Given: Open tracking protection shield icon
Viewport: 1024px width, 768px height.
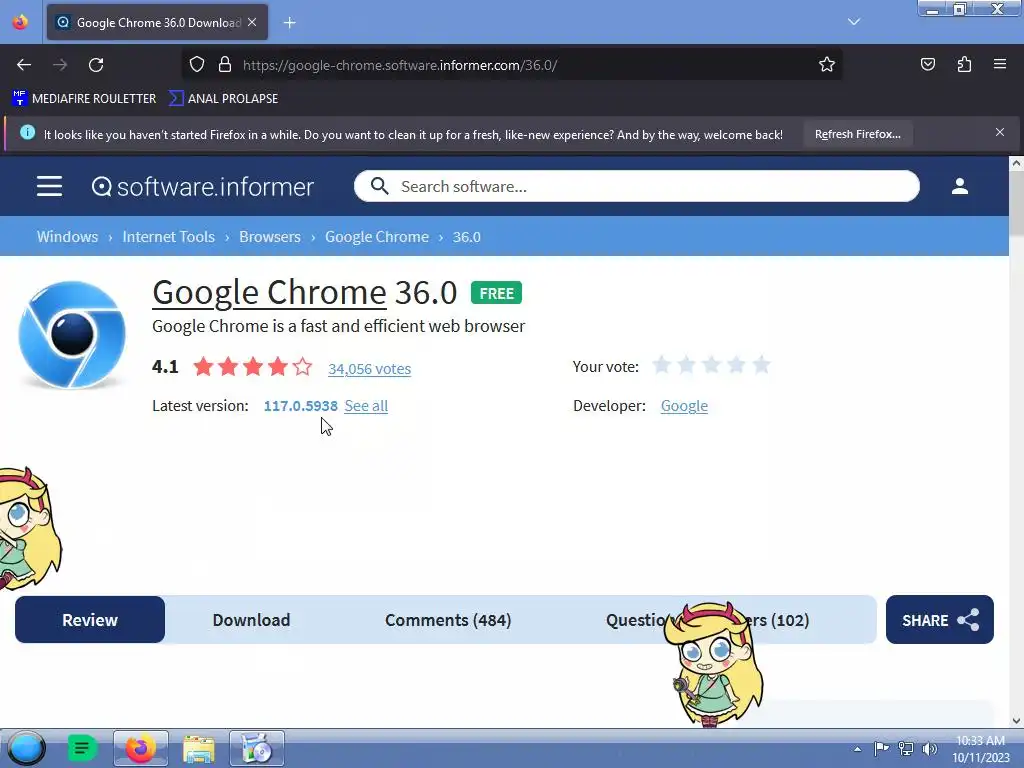Looking at the screenshot, I should click(x=197, y=65).
